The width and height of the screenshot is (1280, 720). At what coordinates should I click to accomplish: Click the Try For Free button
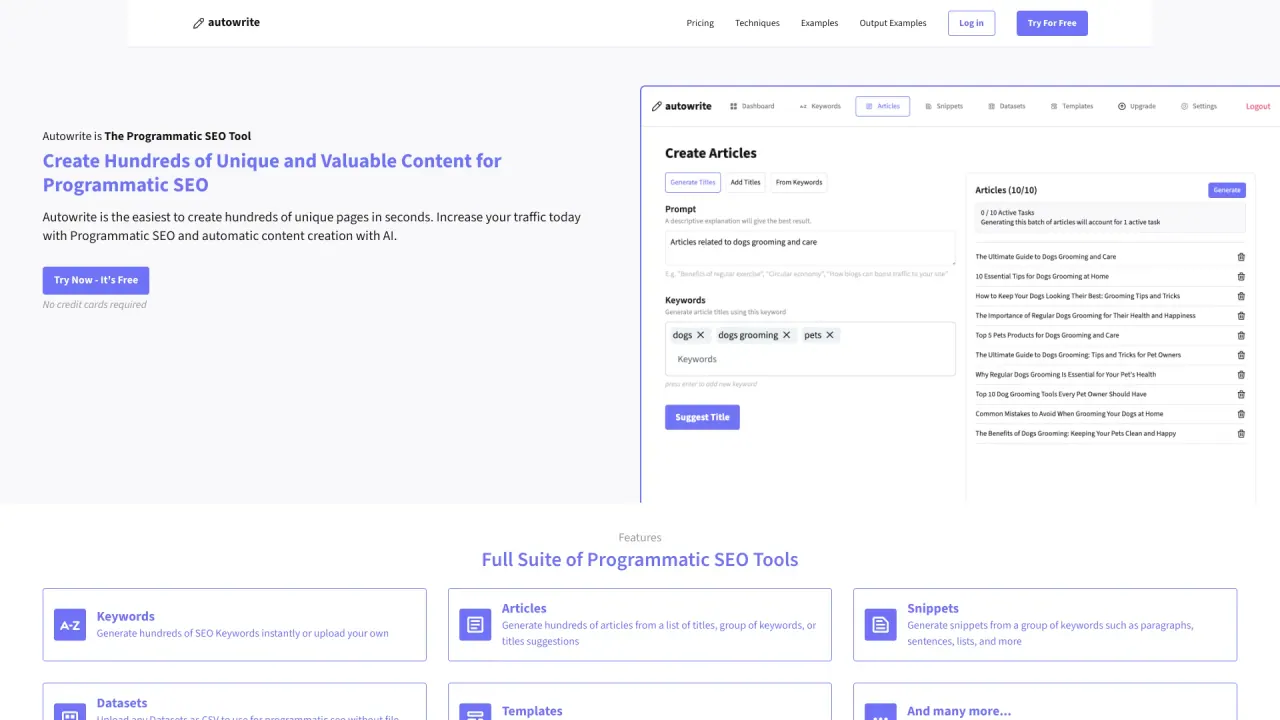[1052, 23]
